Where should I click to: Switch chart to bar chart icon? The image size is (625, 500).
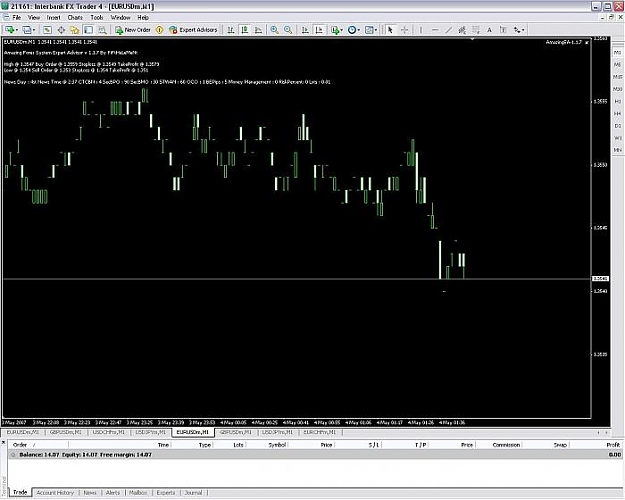point(230,30)
